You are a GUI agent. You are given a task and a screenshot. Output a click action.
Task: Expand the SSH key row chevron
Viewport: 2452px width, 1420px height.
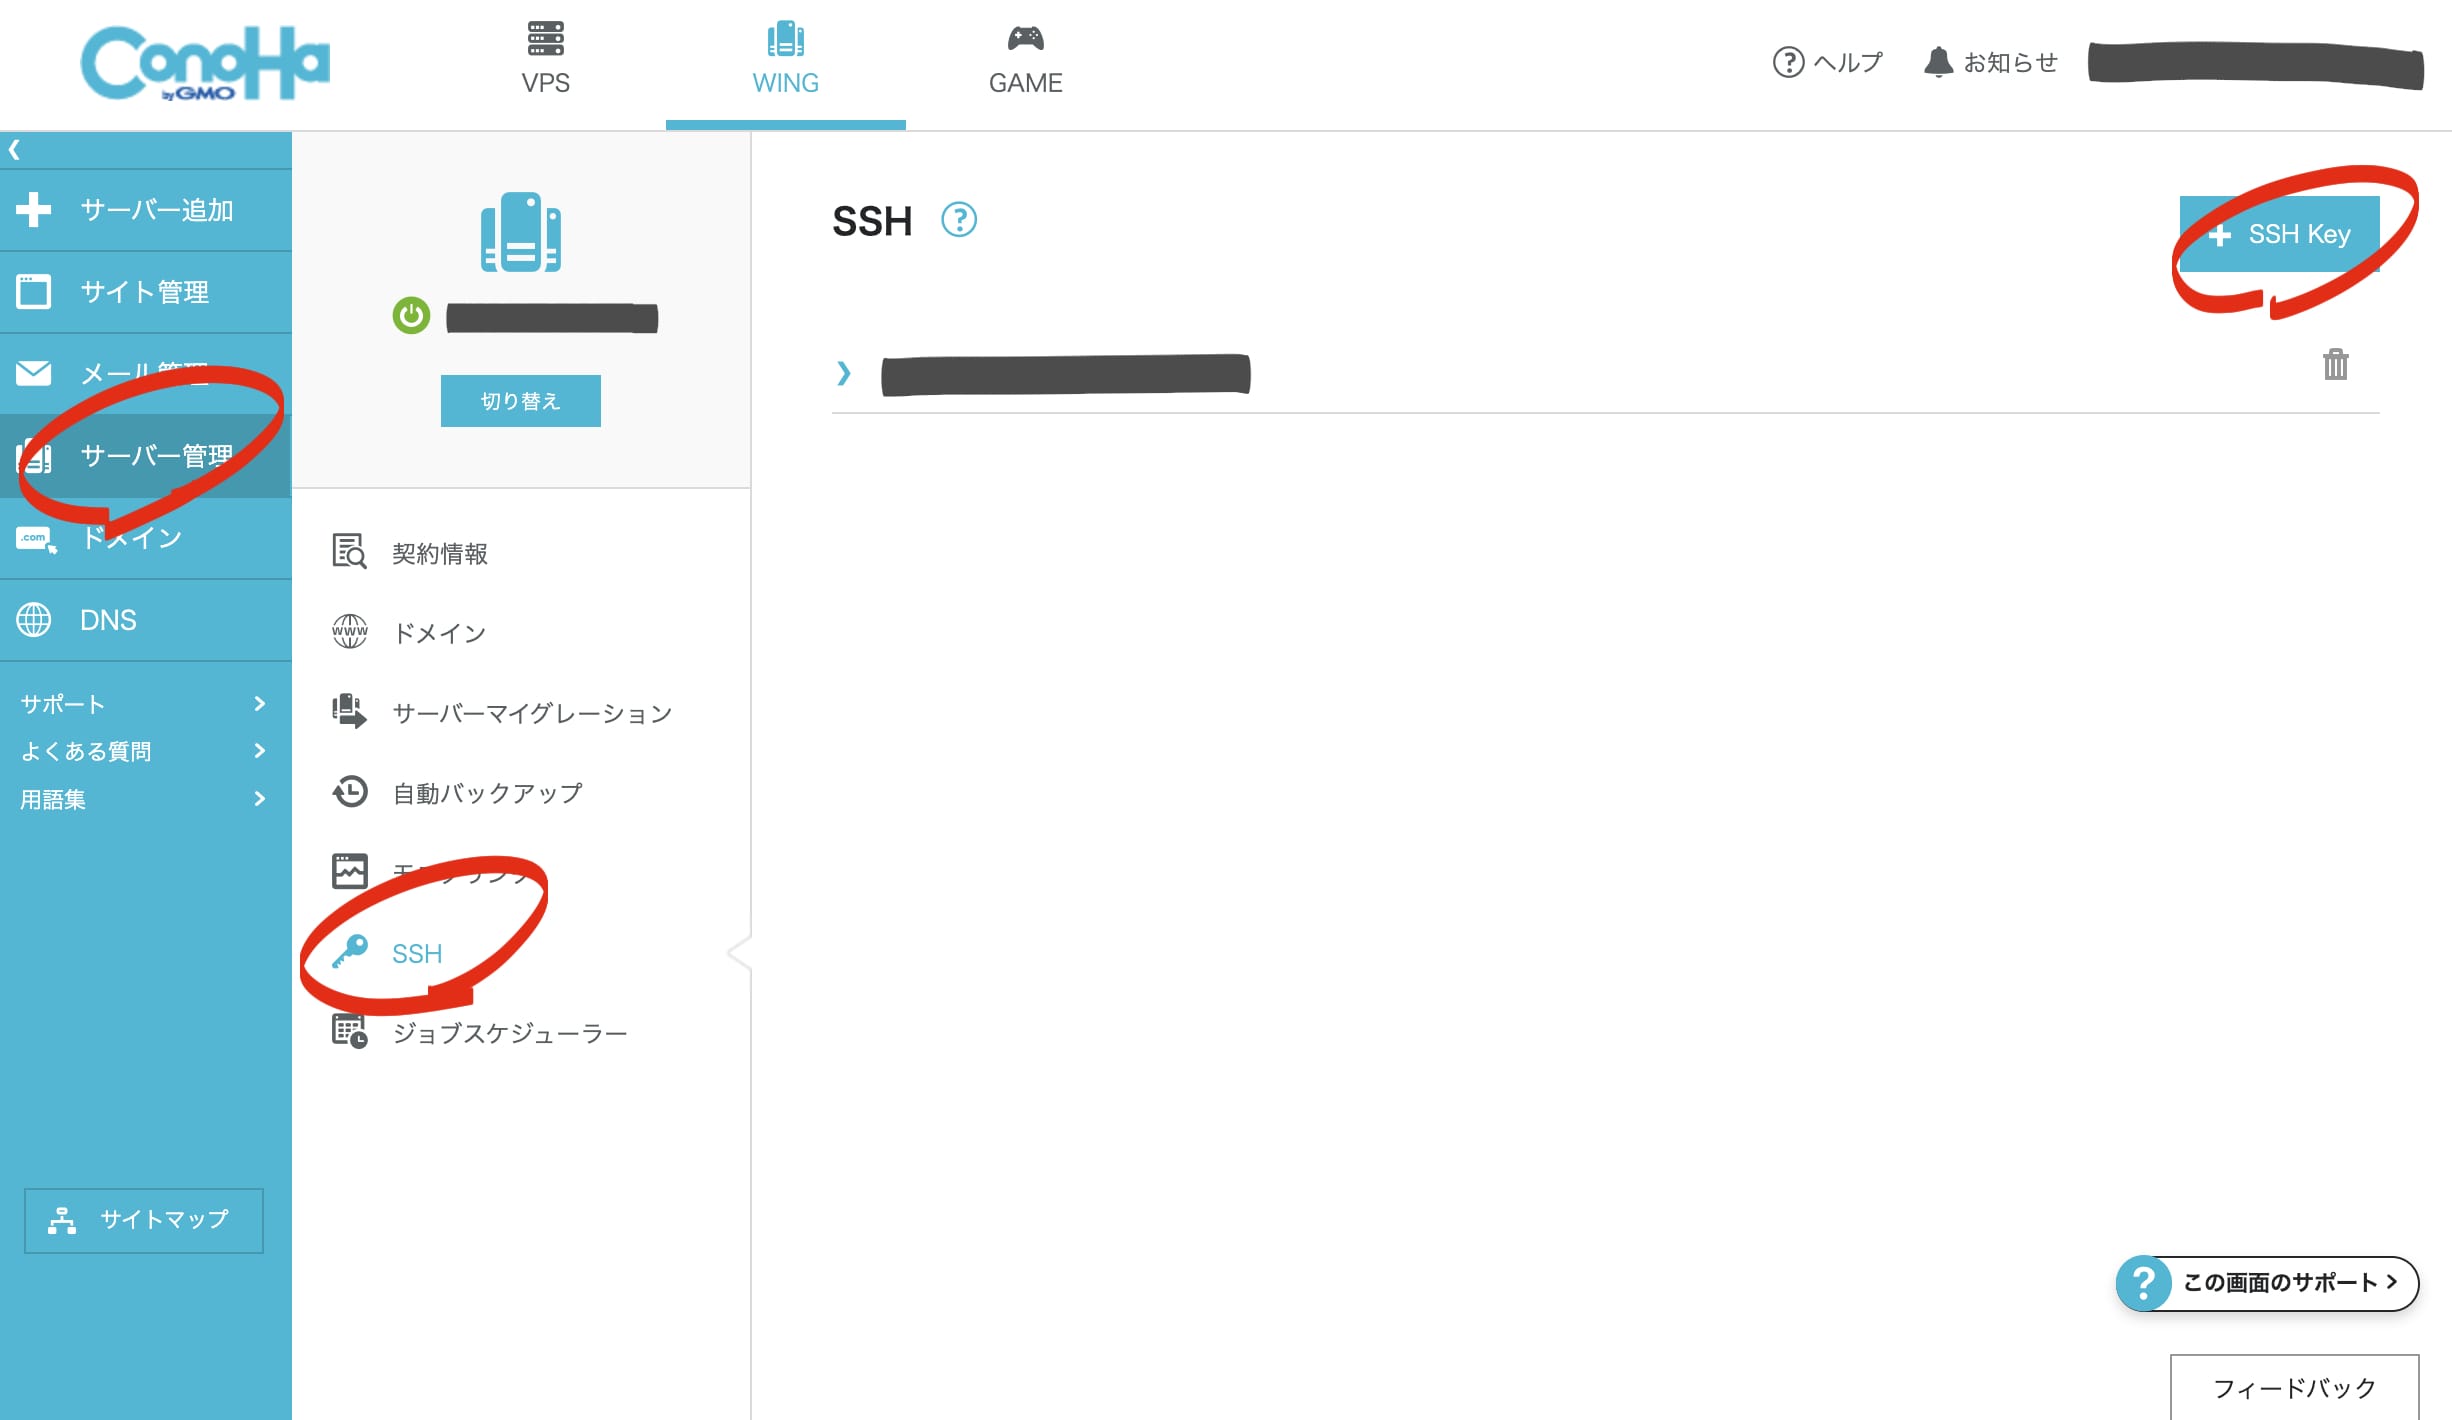[x=843, y=373]
